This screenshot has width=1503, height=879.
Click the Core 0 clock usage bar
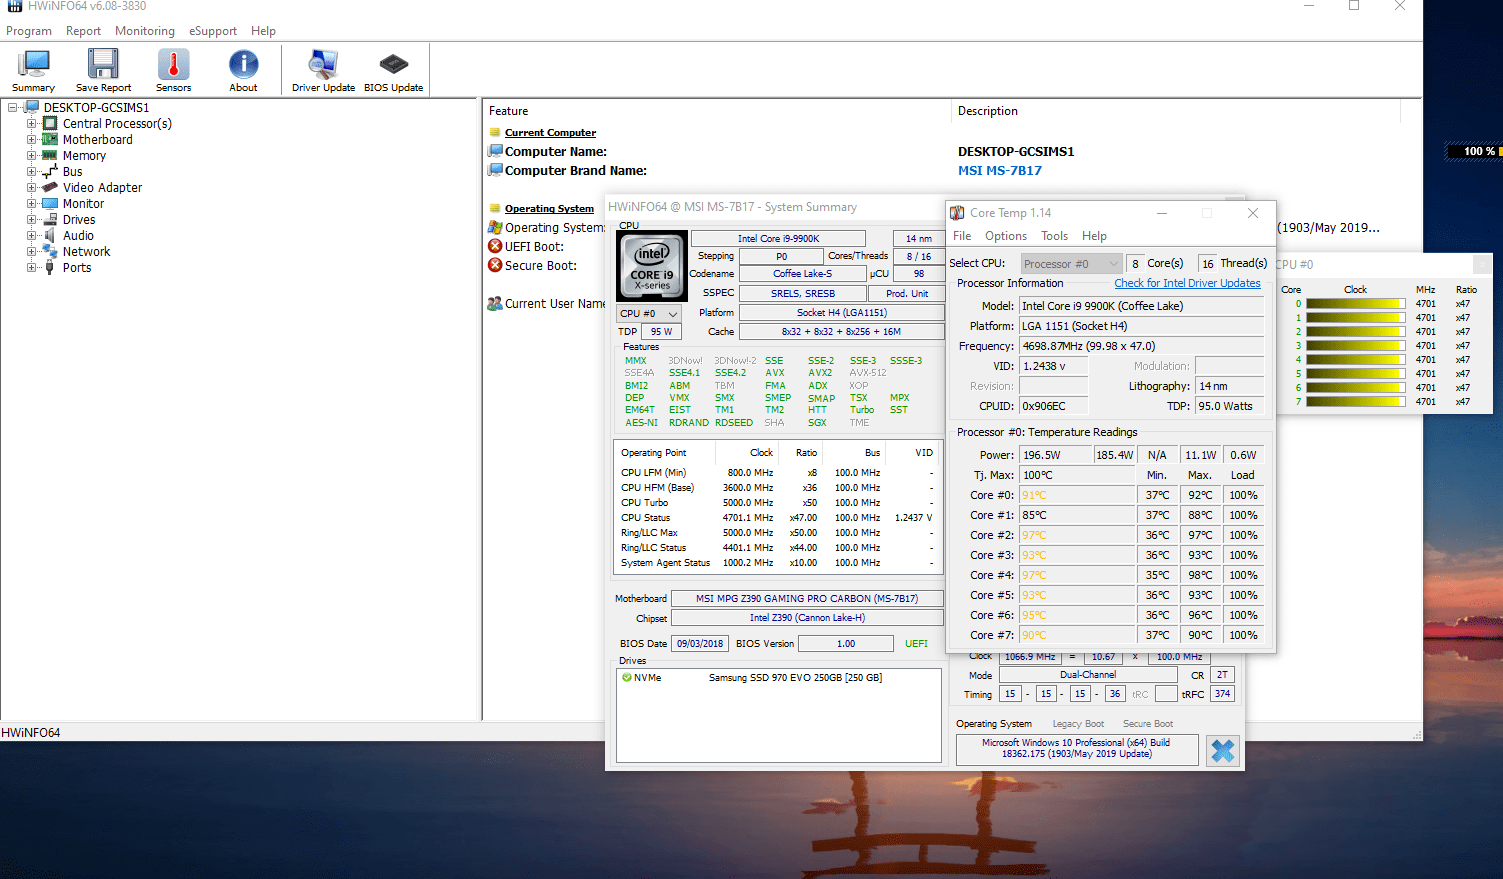(1354, 304)
